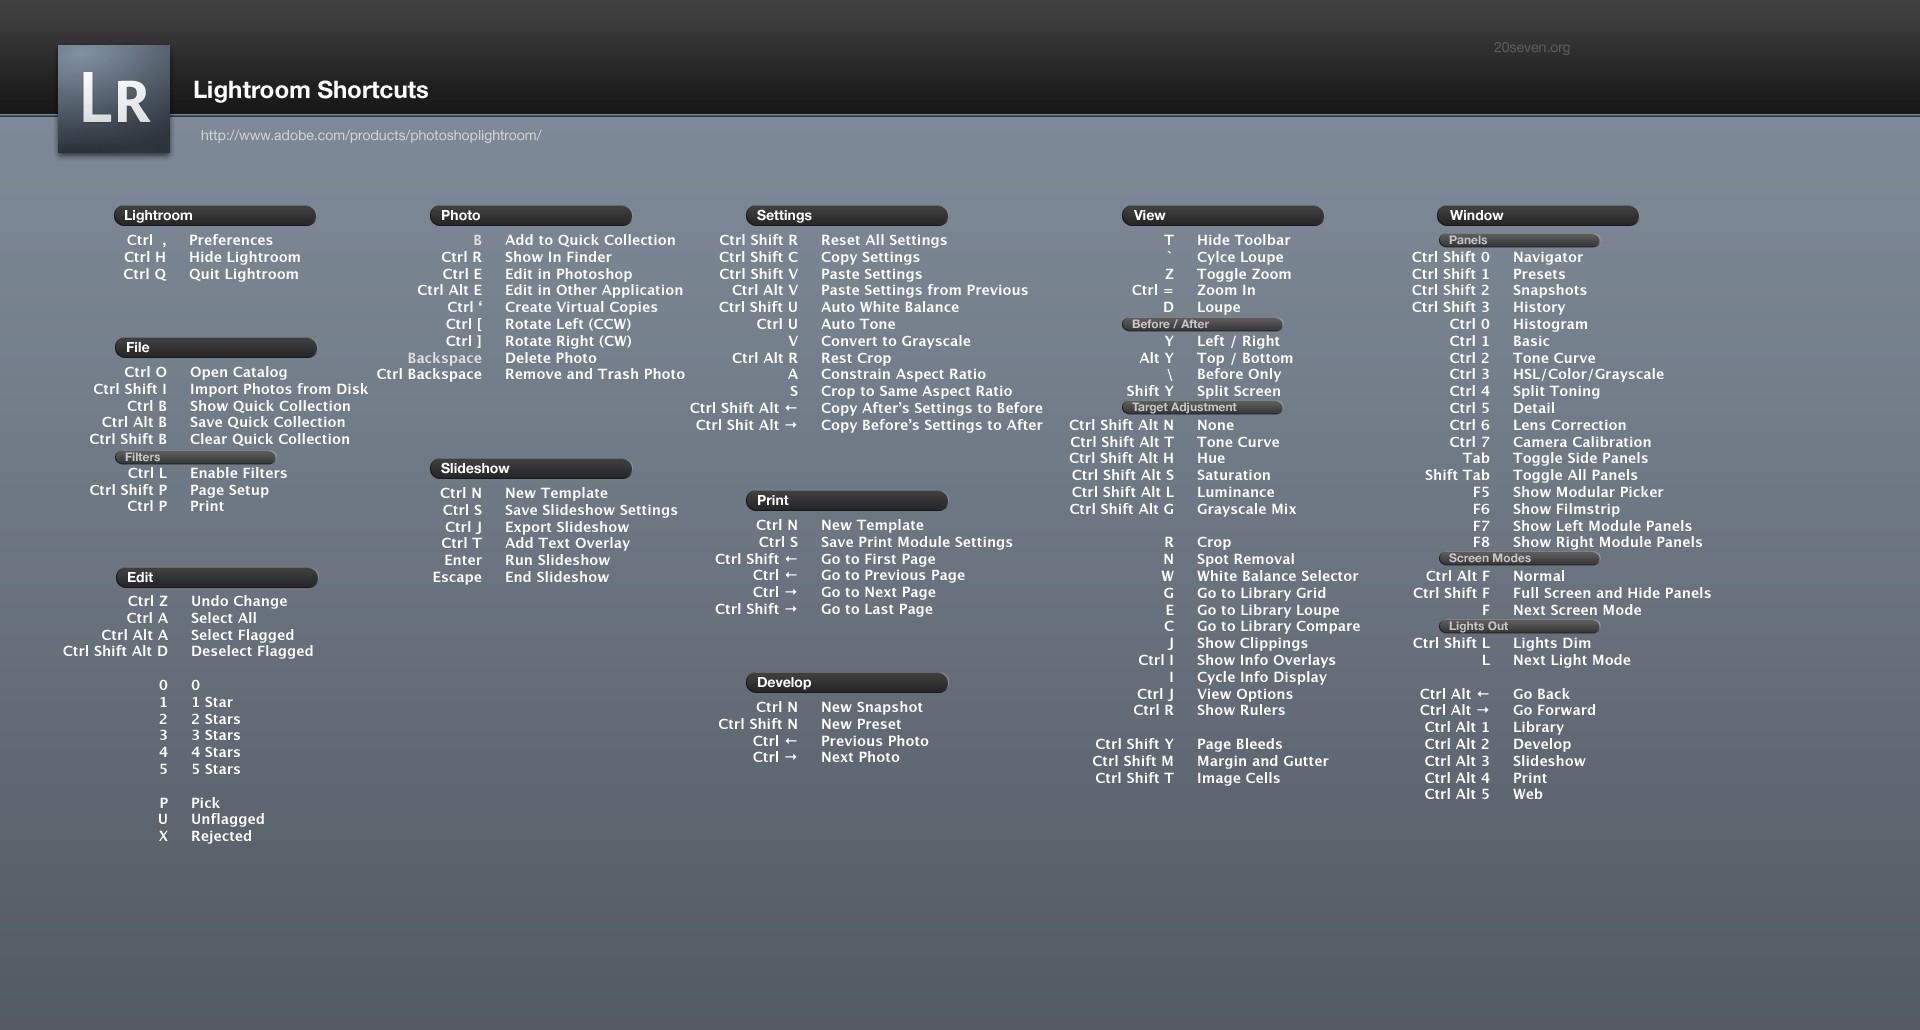The image size is (1920, 1030).
Task: Click the Filters sub-header in File
Action: pyautogui.click(x=195, y=457)
